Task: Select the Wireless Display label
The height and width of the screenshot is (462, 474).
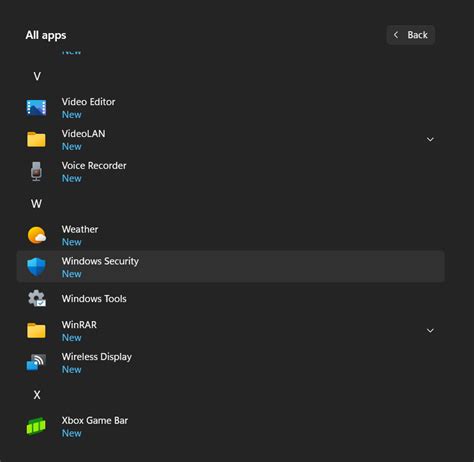Action: click(97, 357)
